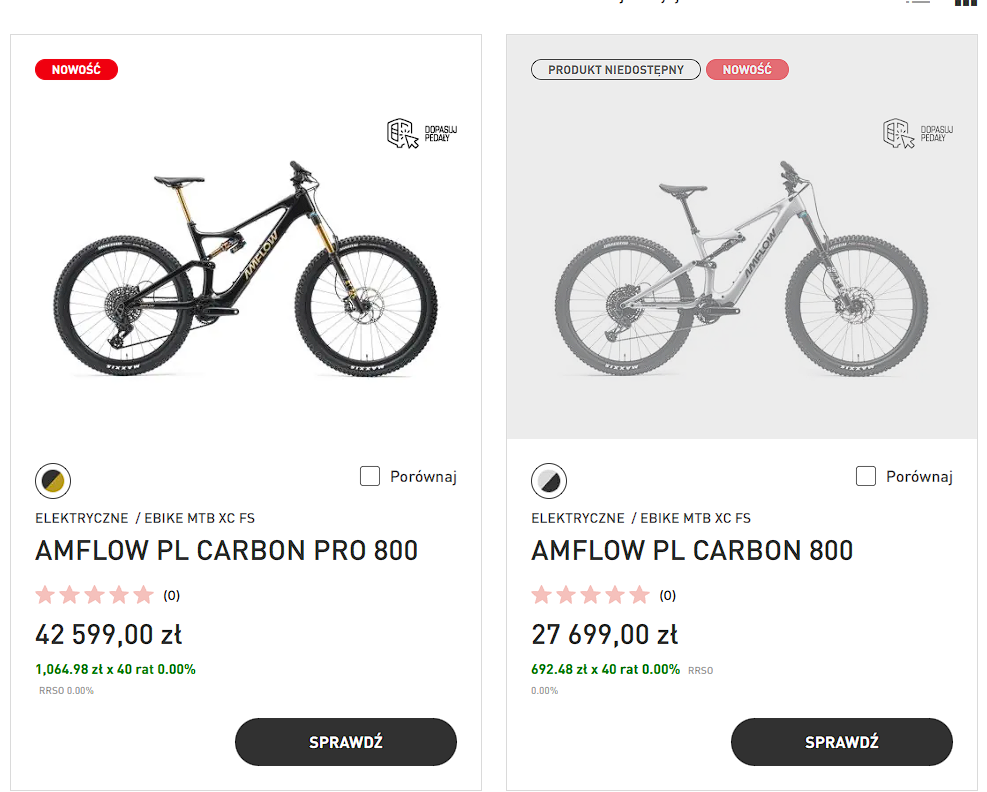Enable Porównaj for the 27 699 zł bike
This screenshot has width=987, height=792.
click(x=866, y=476)
